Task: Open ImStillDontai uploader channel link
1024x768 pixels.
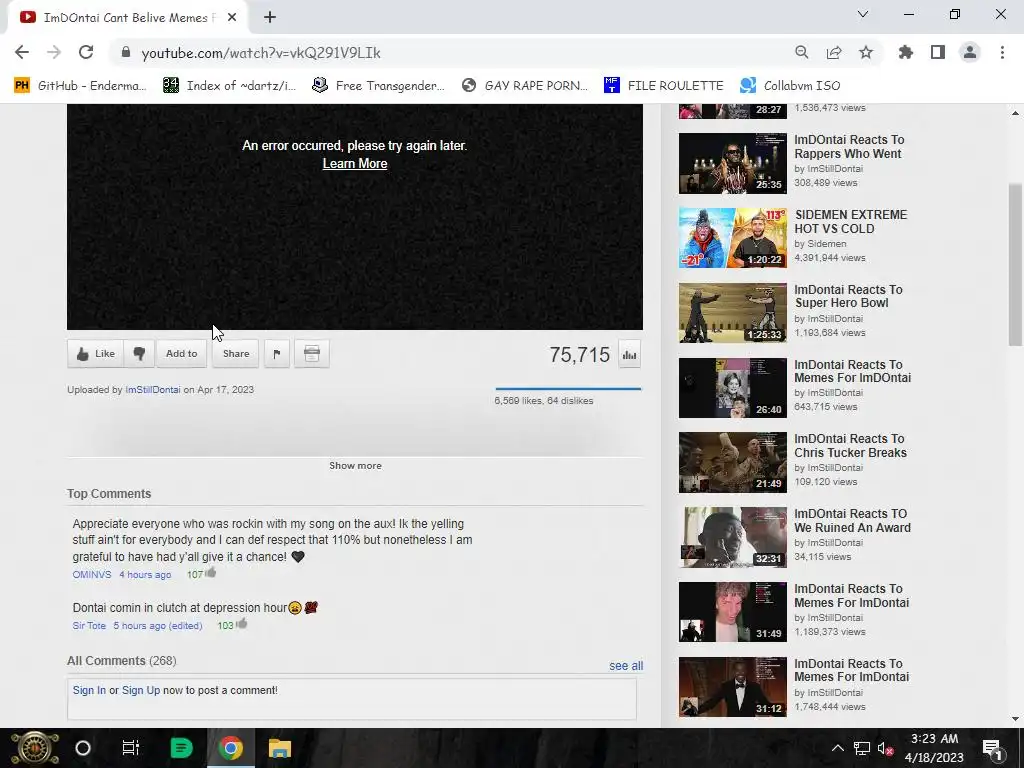Action: pyautogui.click(x=153, y=389)
